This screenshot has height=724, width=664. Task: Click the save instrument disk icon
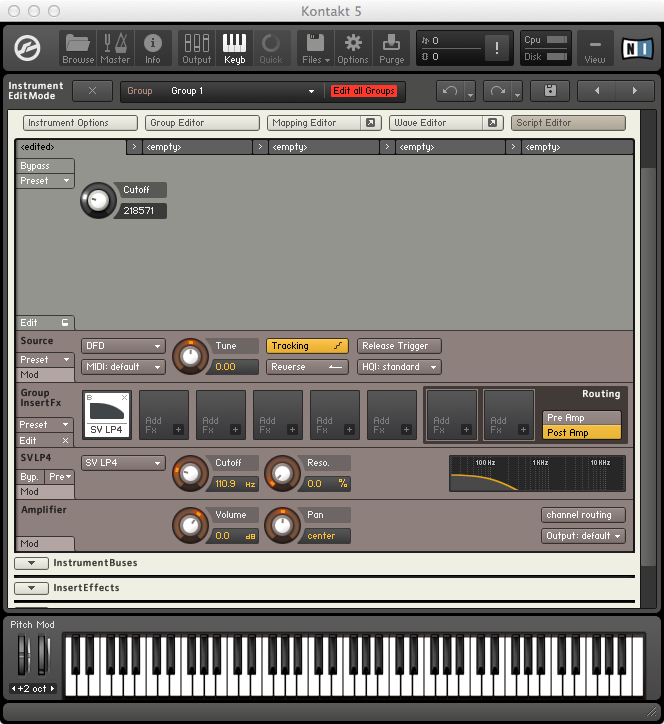tap(550, 91)
